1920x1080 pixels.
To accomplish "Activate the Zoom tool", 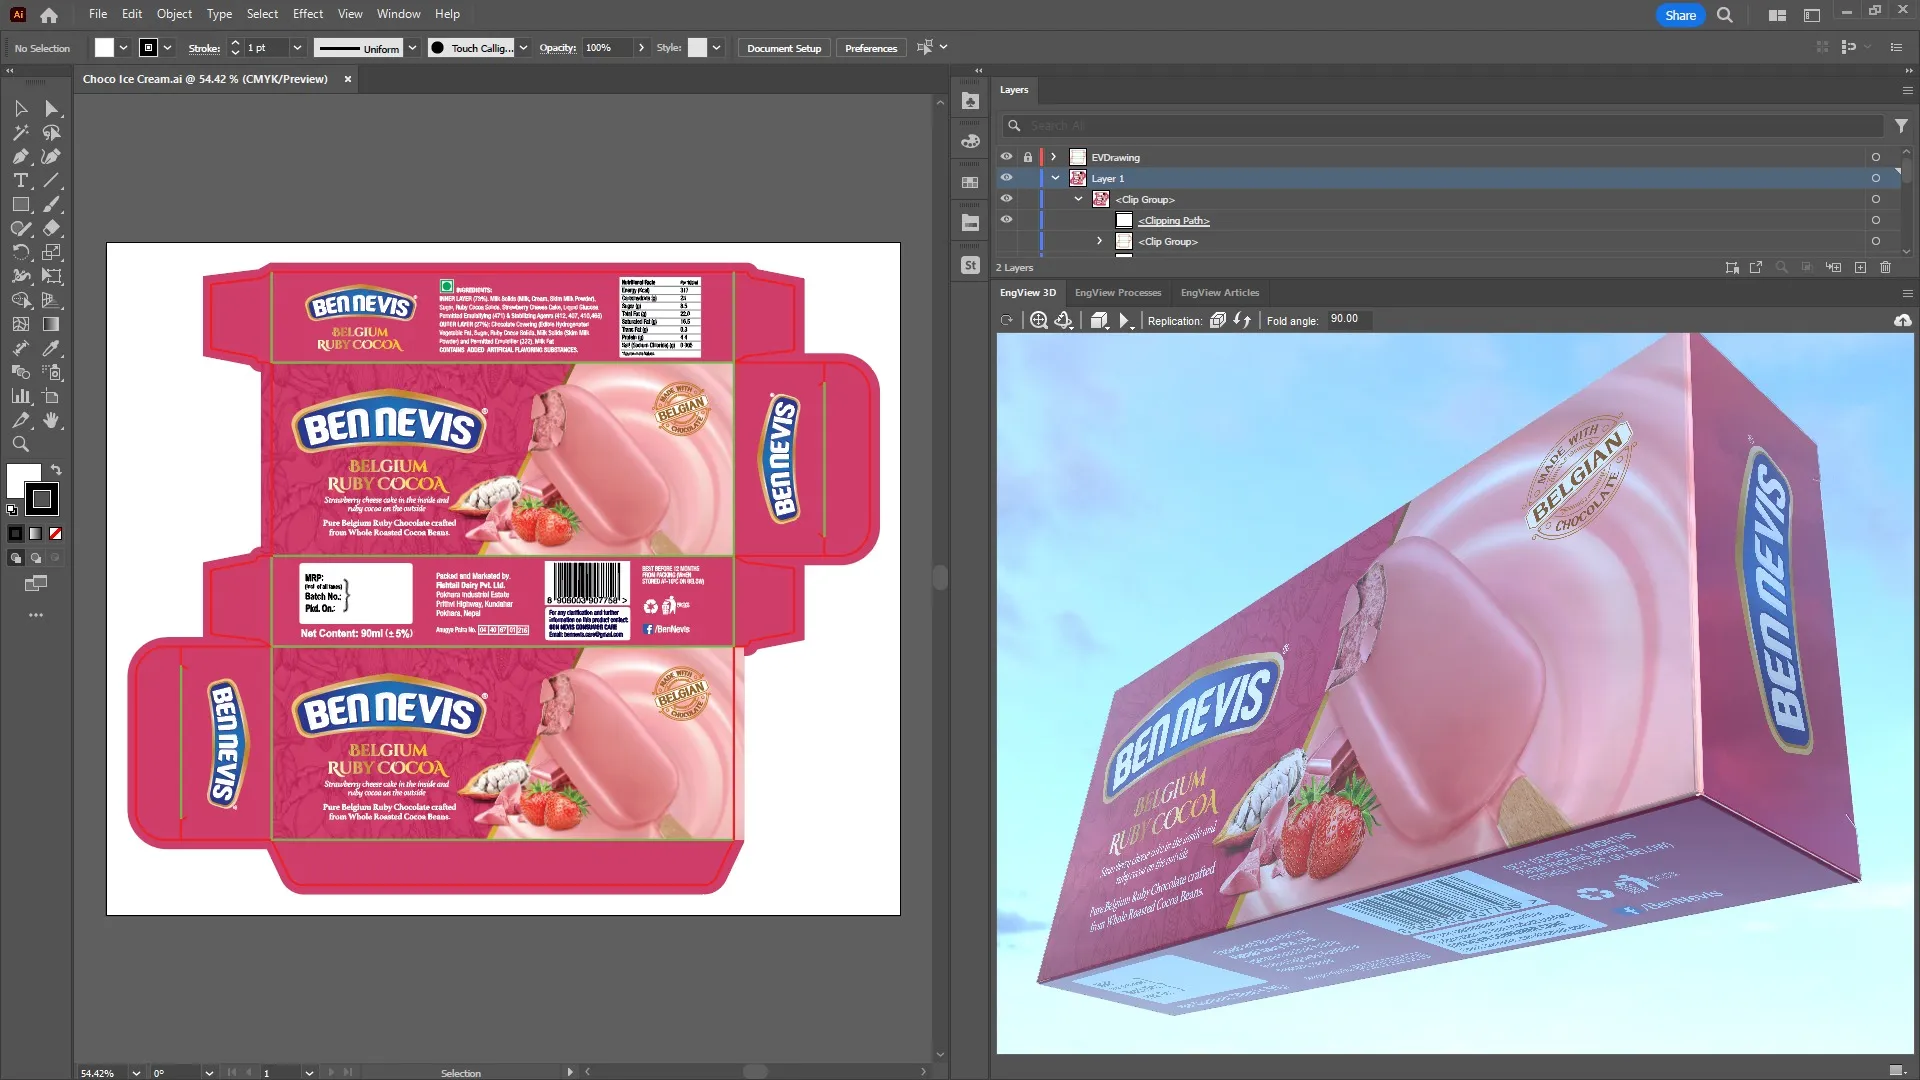I will pos(21,444).
